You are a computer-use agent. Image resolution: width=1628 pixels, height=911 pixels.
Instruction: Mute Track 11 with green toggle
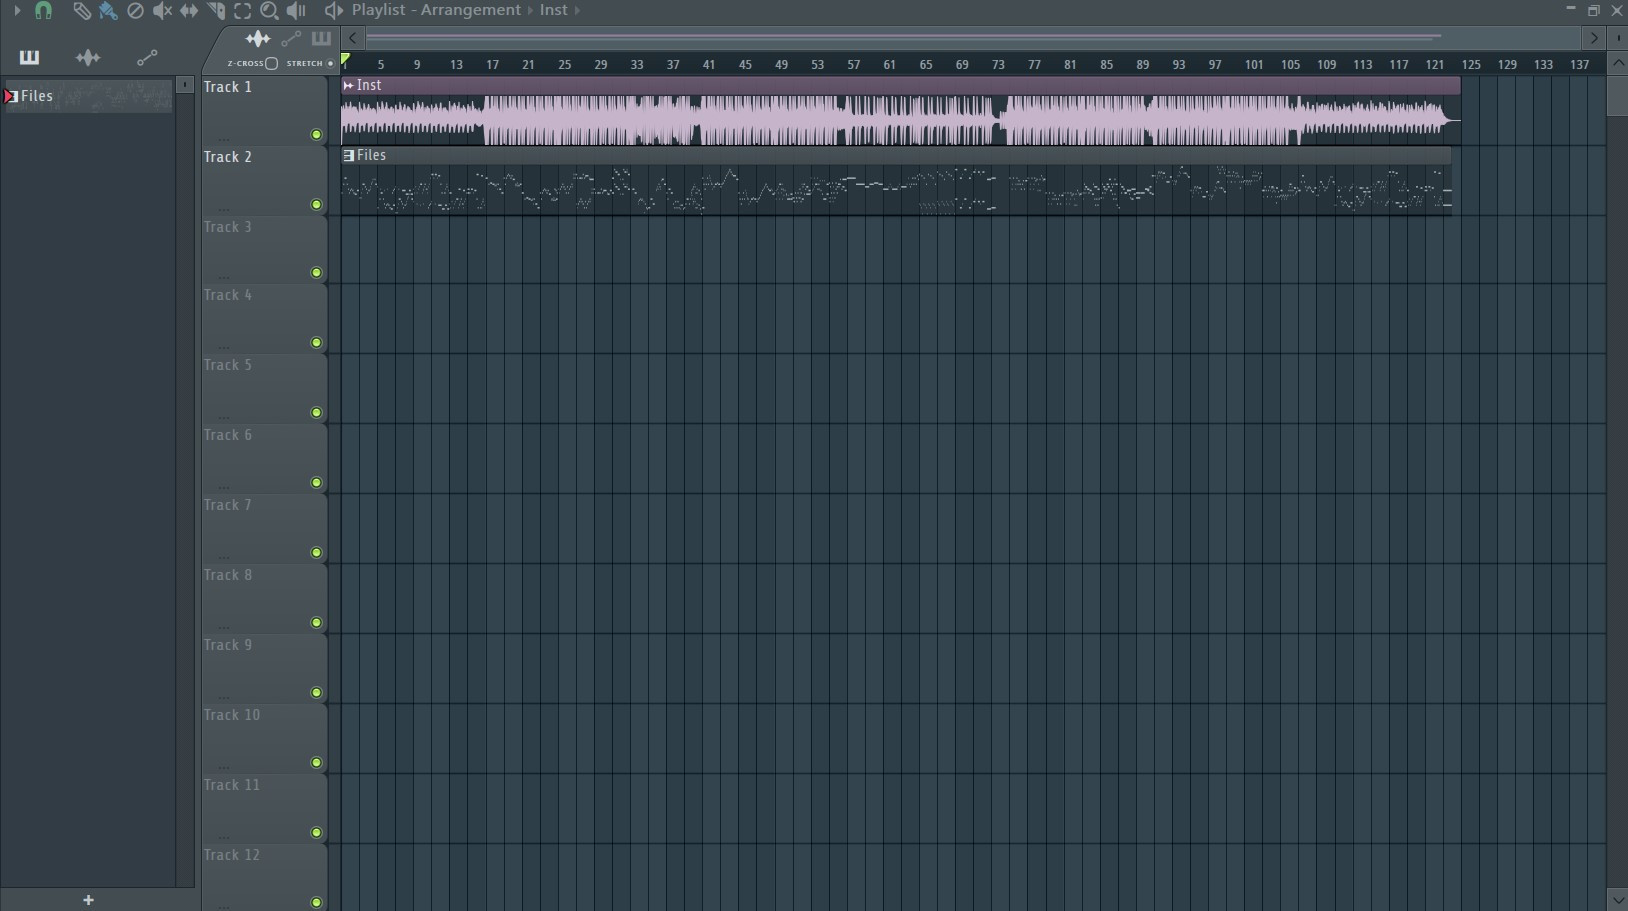tap(317, 833)
